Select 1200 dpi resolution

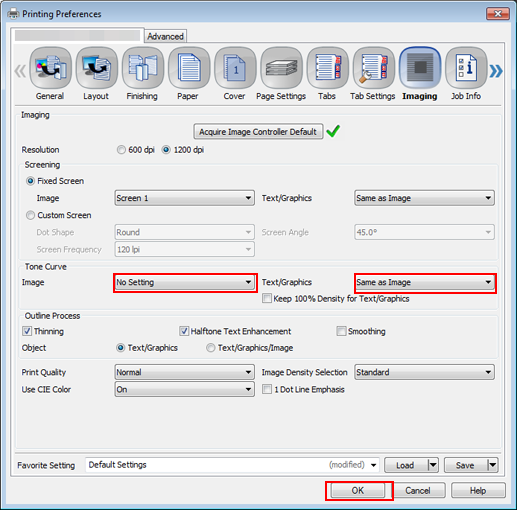point(166,150)
